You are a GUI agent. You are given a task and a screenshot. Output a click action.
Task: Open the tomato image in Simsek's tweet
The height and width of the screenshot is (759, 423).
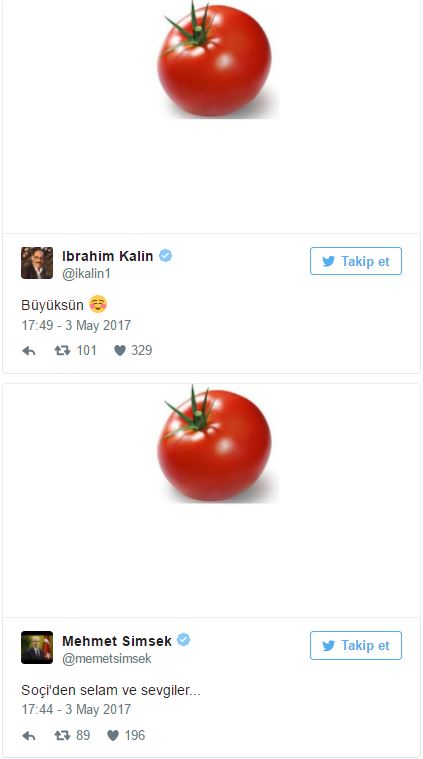(217, 444)
